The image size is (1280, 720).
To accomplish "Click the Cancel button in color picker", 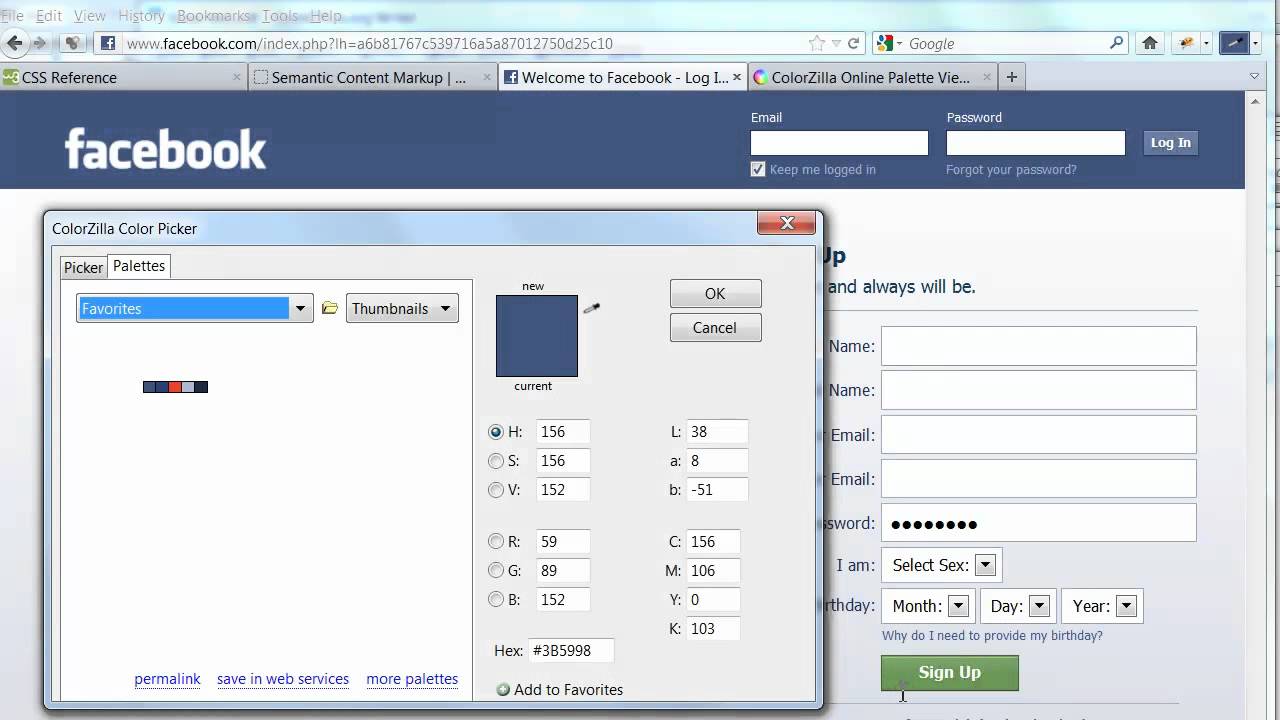I will [715, 327].
